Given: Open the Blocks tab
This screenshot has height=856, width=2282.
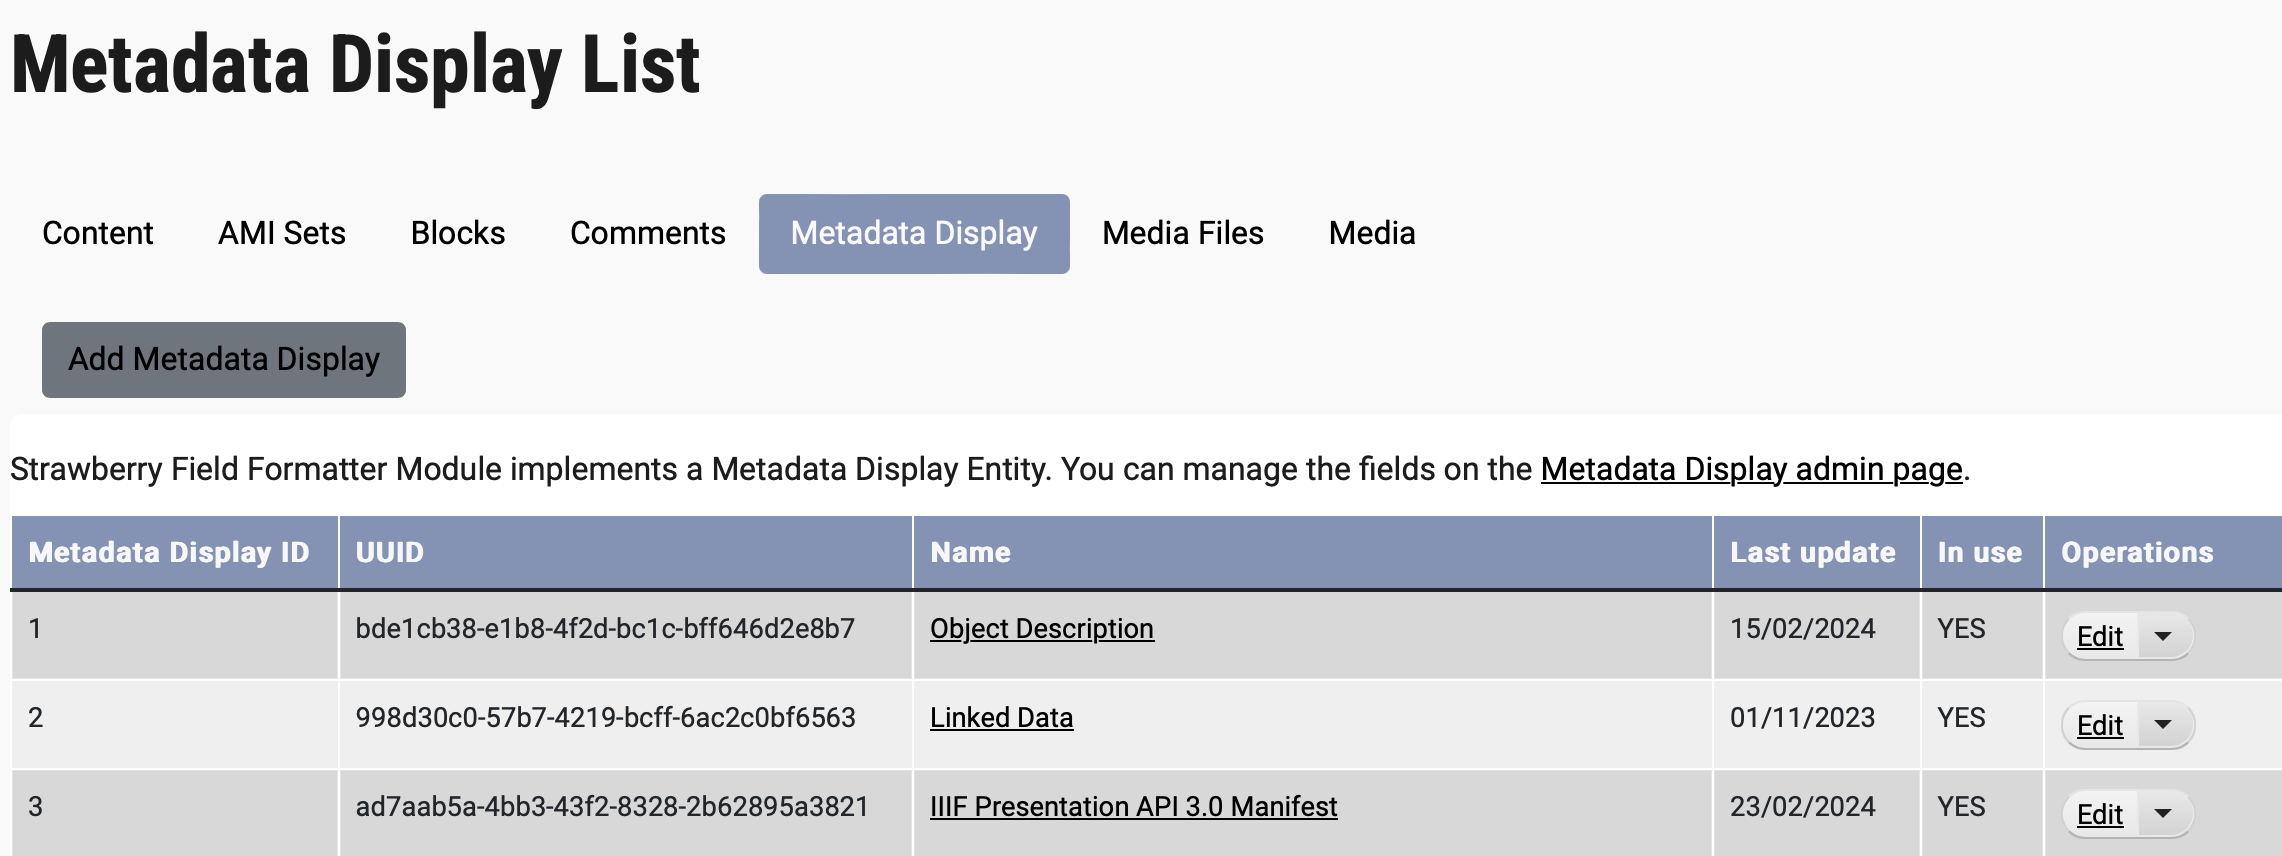Looking at the screenshot, I should pos(458,233).
